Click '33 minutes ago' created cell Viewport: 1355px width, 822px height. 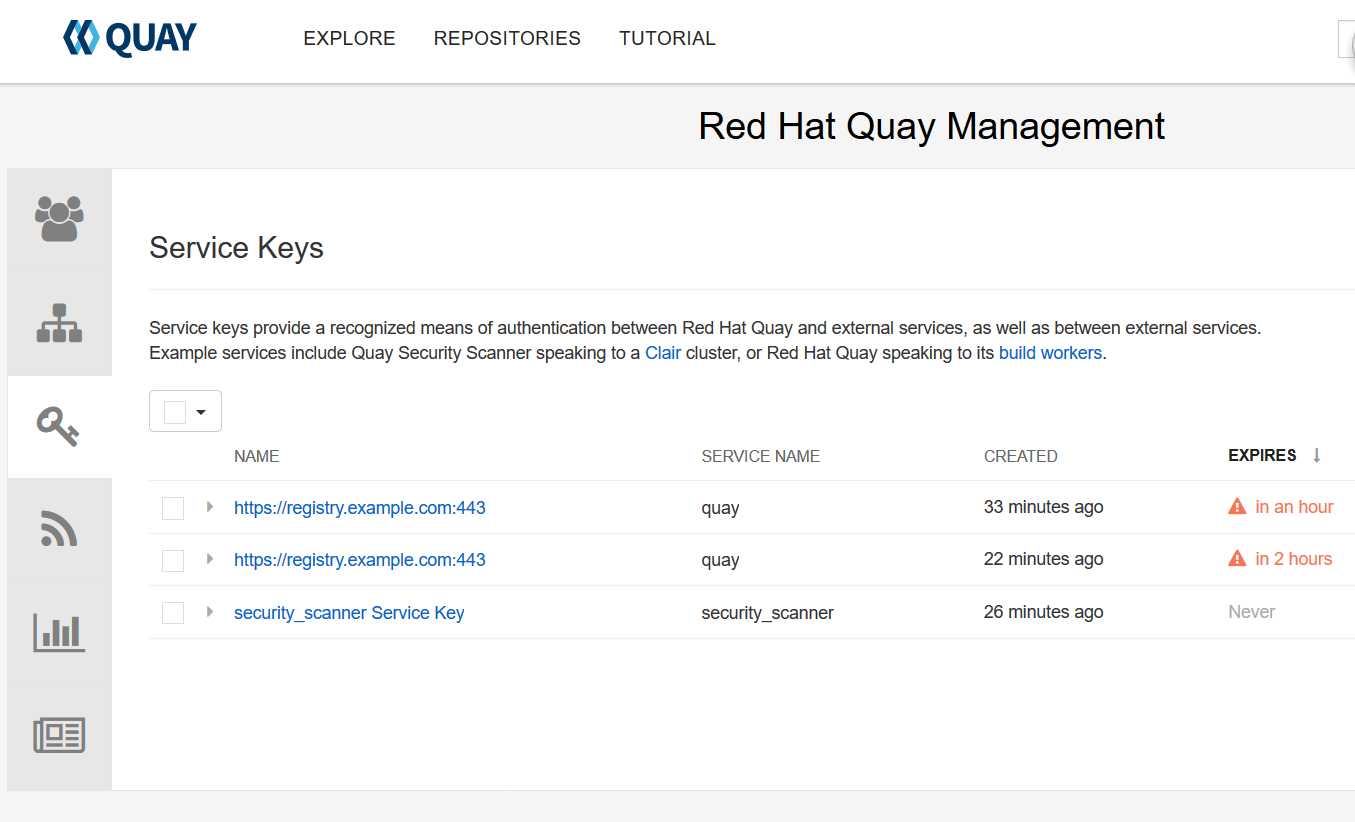(1043, 507)
